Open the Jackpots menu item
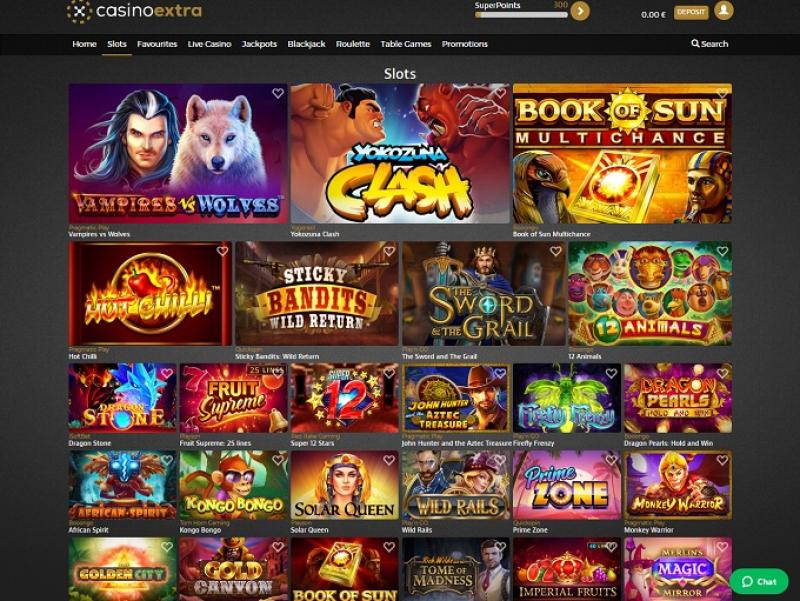The height and width of the screenshot is (601, 800). pos(259,44)
